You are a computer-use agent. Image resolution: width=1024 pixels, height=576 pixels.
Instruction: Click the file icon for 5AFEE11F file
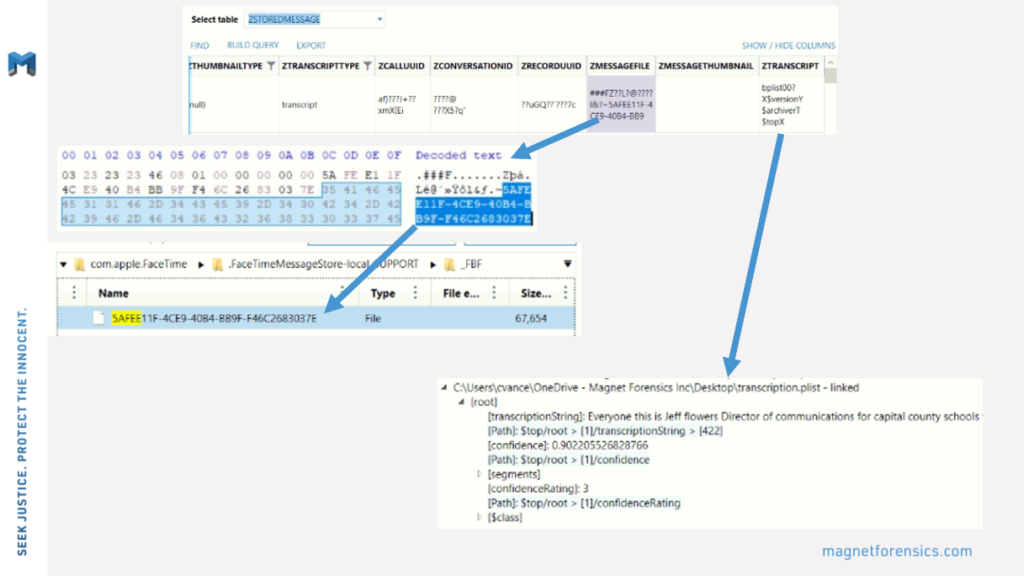(99, 318)
